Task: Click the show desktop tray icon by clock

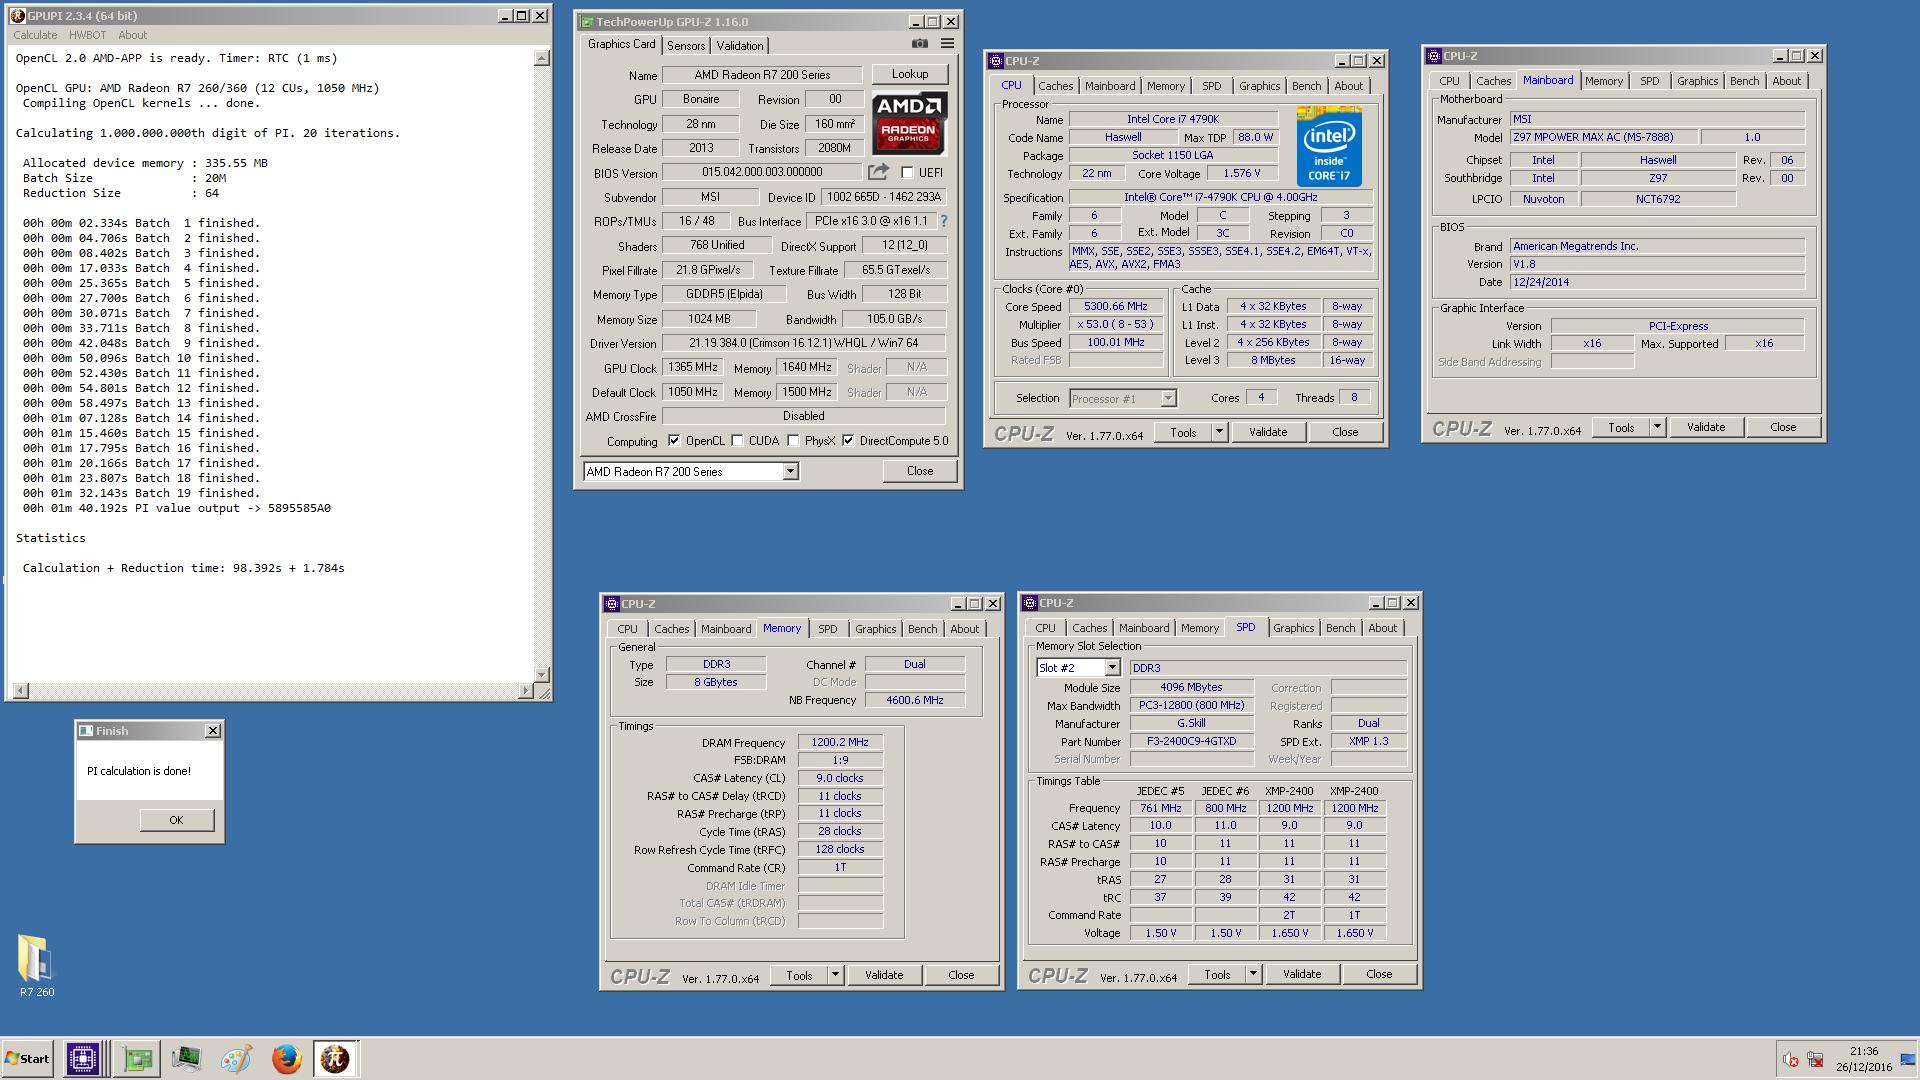Action: click(1909, 1058)
